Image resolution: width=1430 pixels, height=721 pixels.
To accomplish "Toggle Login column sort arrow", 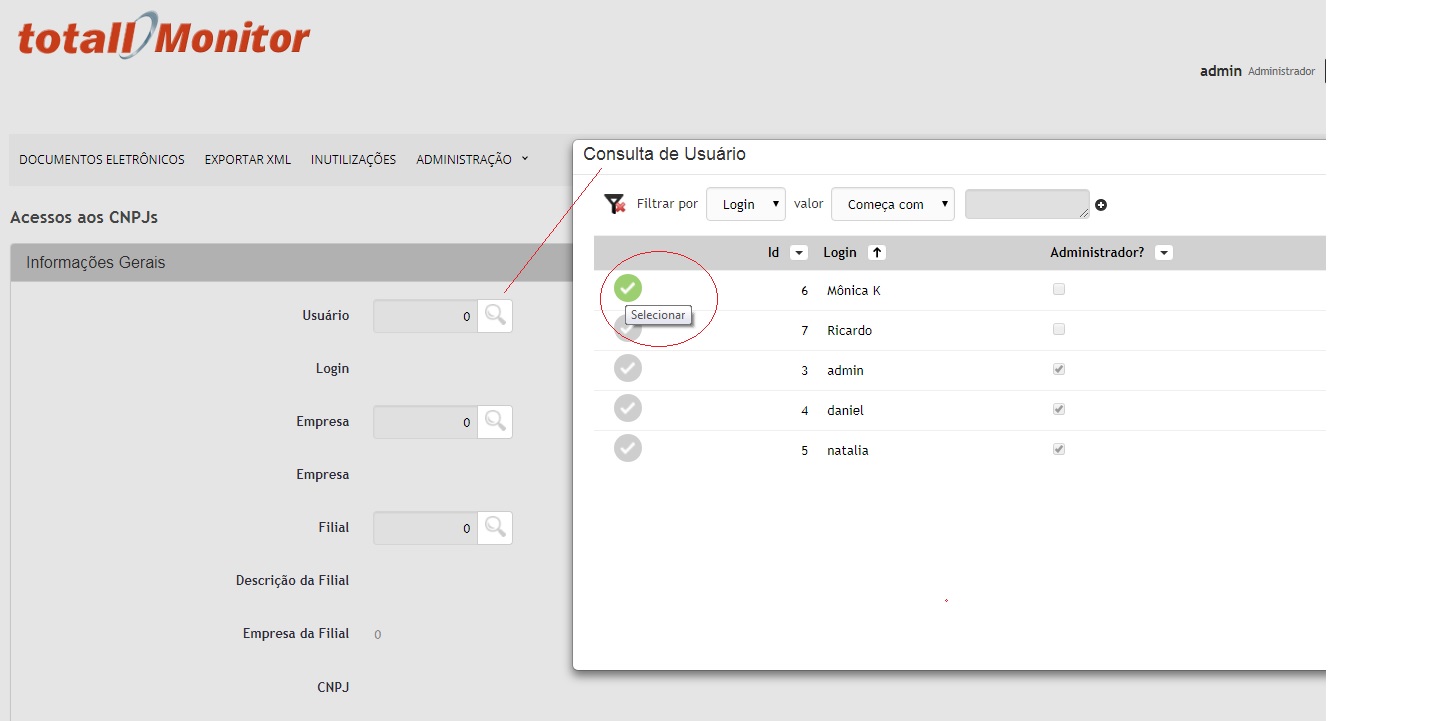I will [877, 253].
